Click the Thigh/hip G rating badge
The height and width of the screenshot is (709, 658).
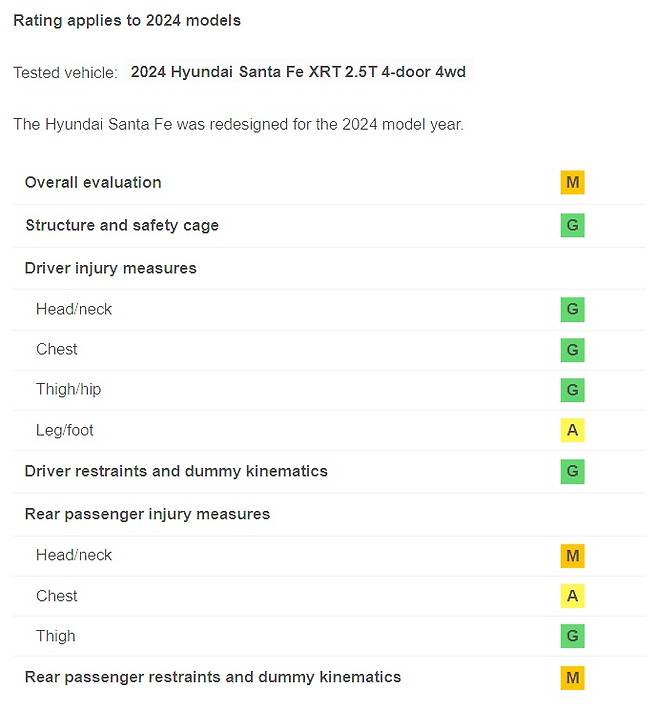(572, 390)
